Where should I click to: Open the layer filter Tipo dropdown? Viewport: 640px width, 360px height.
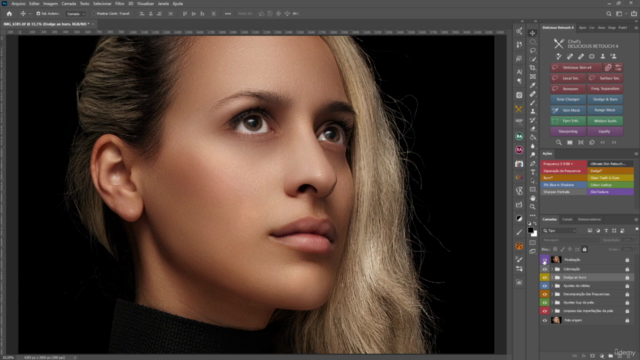[559, 231]
